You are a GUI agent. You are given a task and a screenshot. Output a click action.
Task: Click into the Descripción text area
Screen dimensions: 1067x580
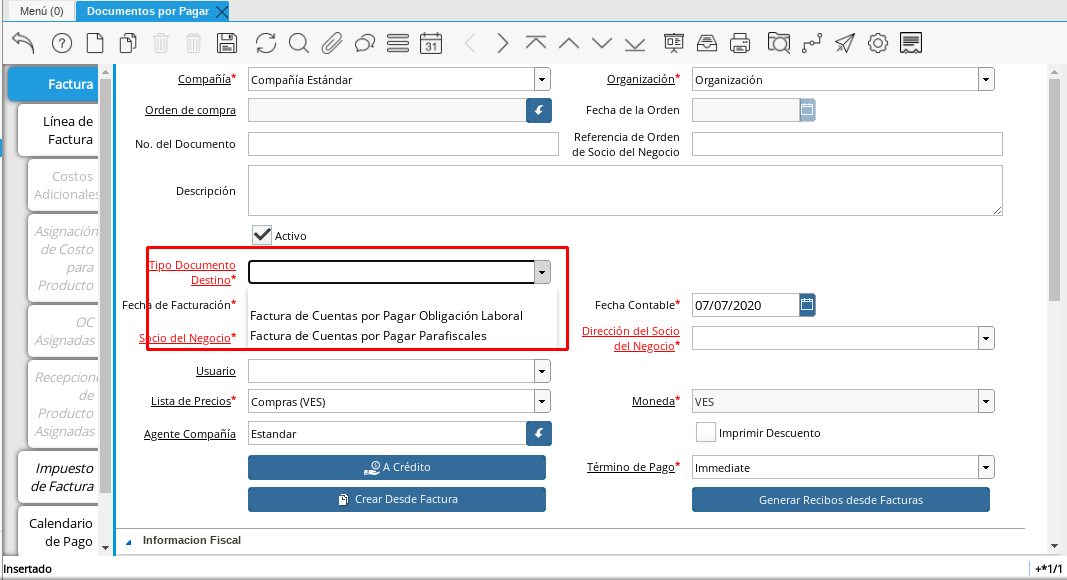tap(625, 191)
